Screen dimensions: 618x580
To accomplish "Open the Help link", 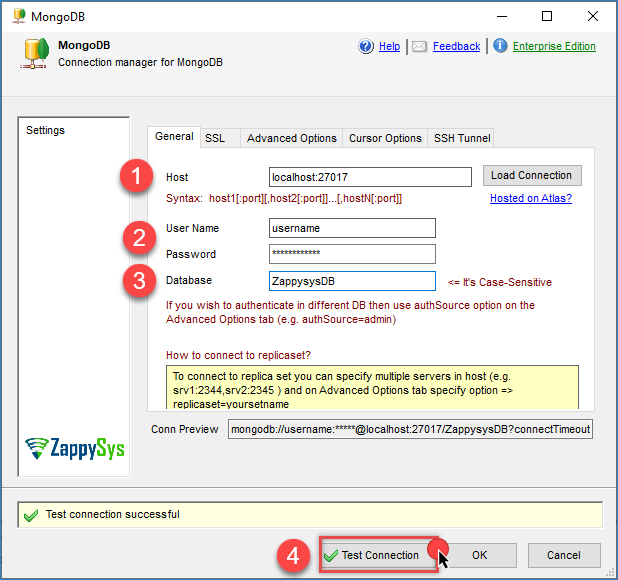I will (389, 47).
